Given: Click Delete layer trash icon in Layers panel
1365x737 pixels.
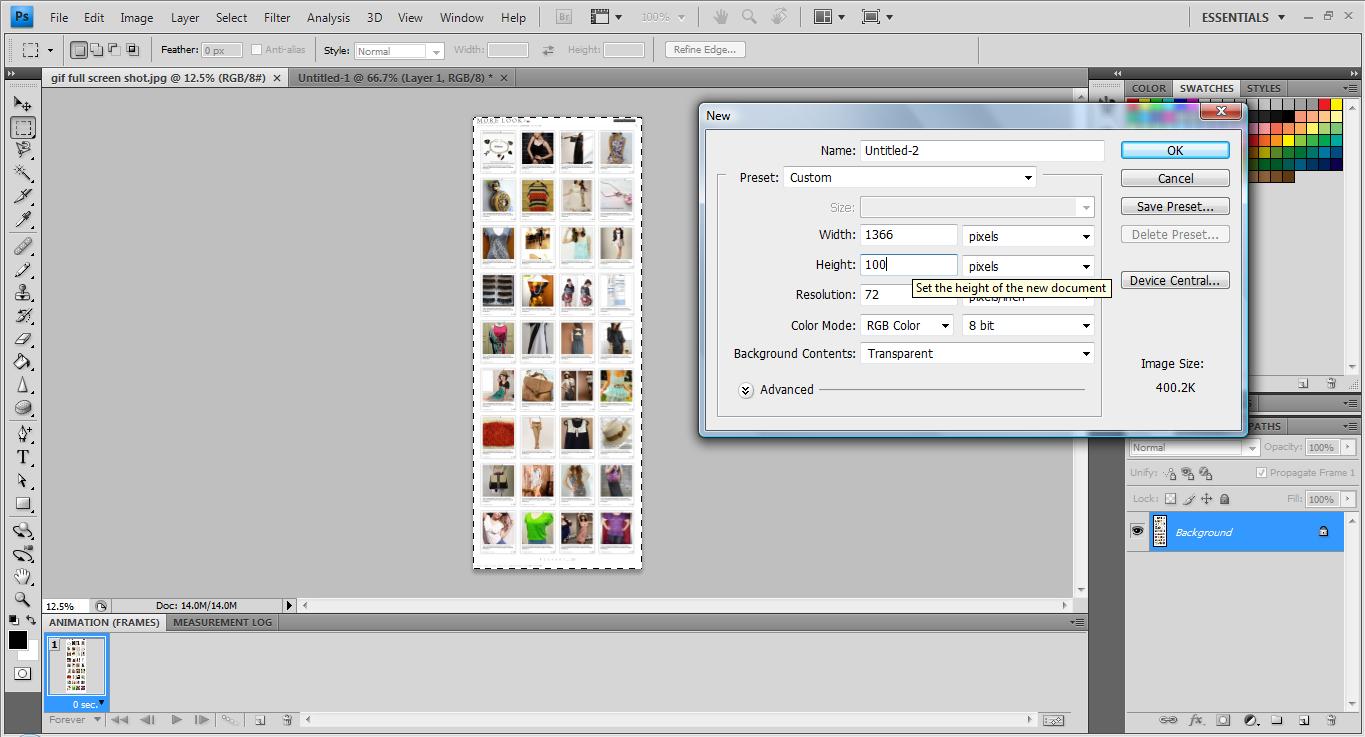Looking at the screenshot, I should pos(1331,720).
